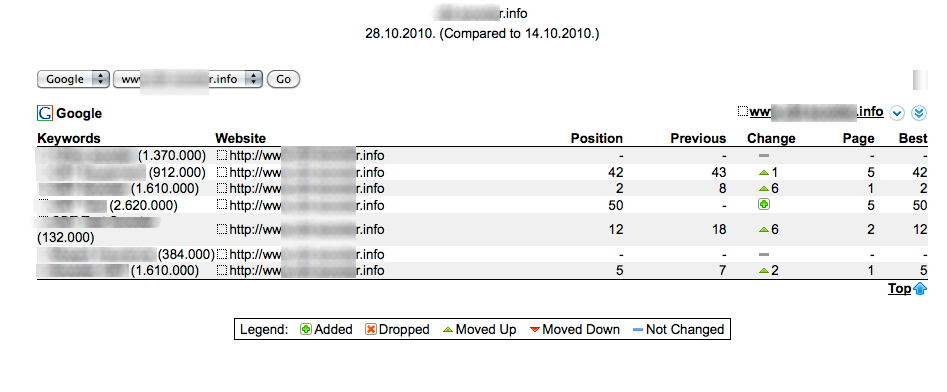Open website URL in 132.000 row
The image size is (947, 392).
pyautogui.click(x=306, y=230)
